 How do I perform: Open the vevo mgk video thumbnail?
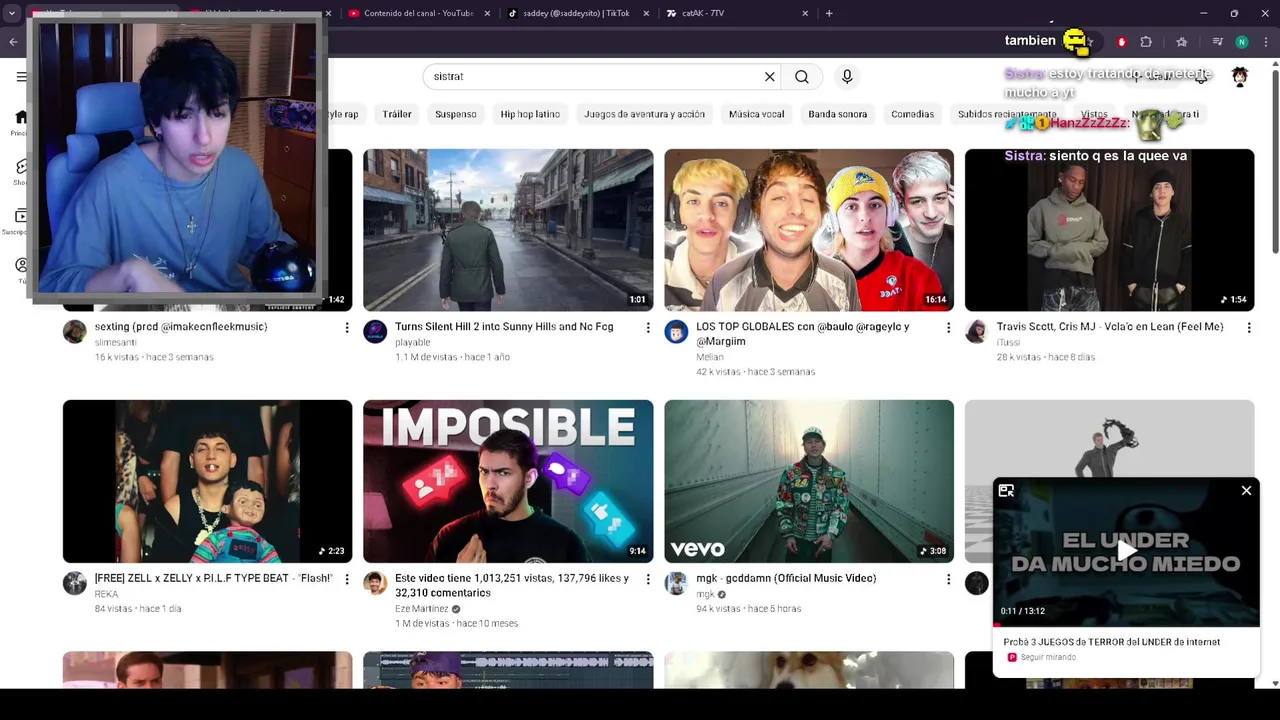pyautogui.click(x=809, y=481)
